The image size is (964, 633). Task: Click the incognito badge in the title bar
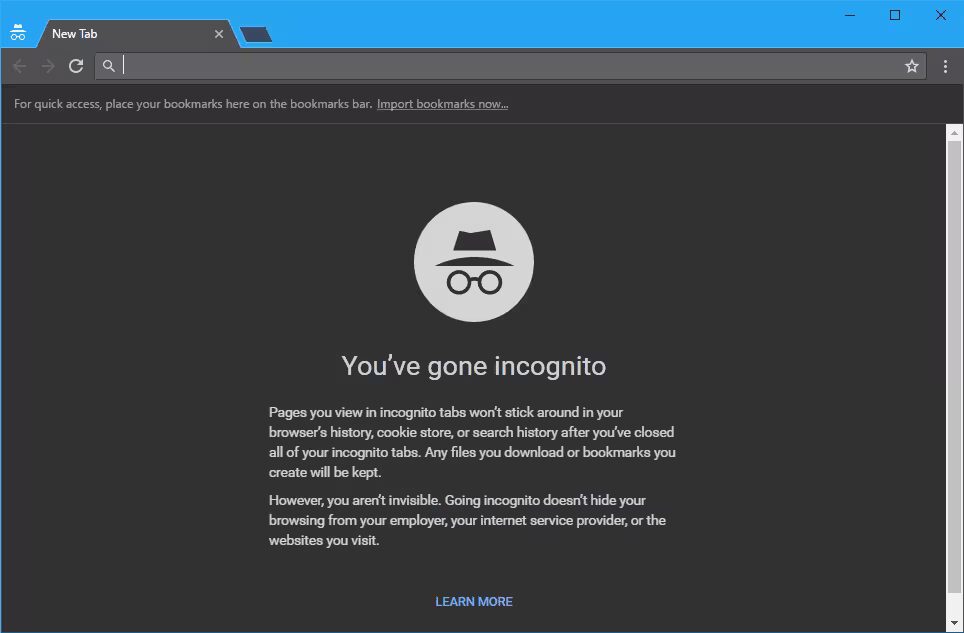click(x=19, y=31)
